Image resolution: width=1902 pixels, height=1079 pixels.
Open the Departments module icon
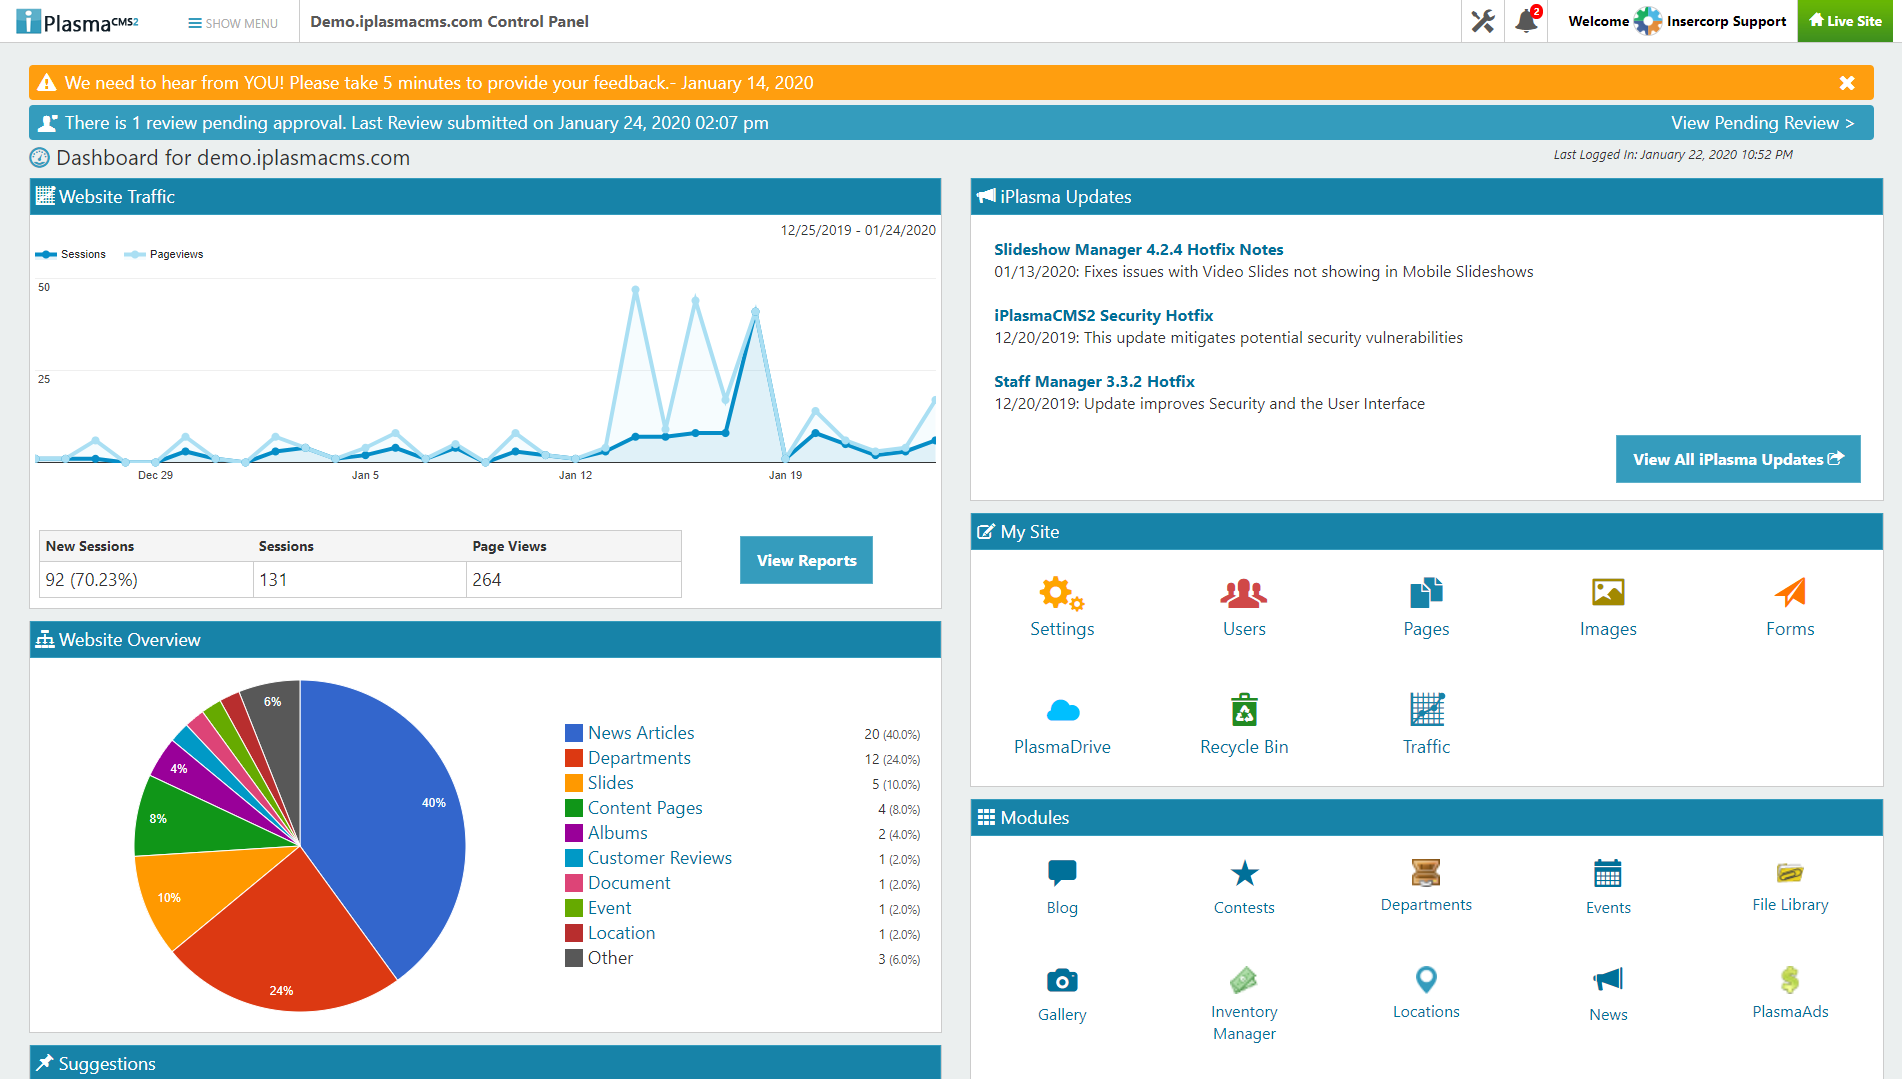coord(1426,872)
